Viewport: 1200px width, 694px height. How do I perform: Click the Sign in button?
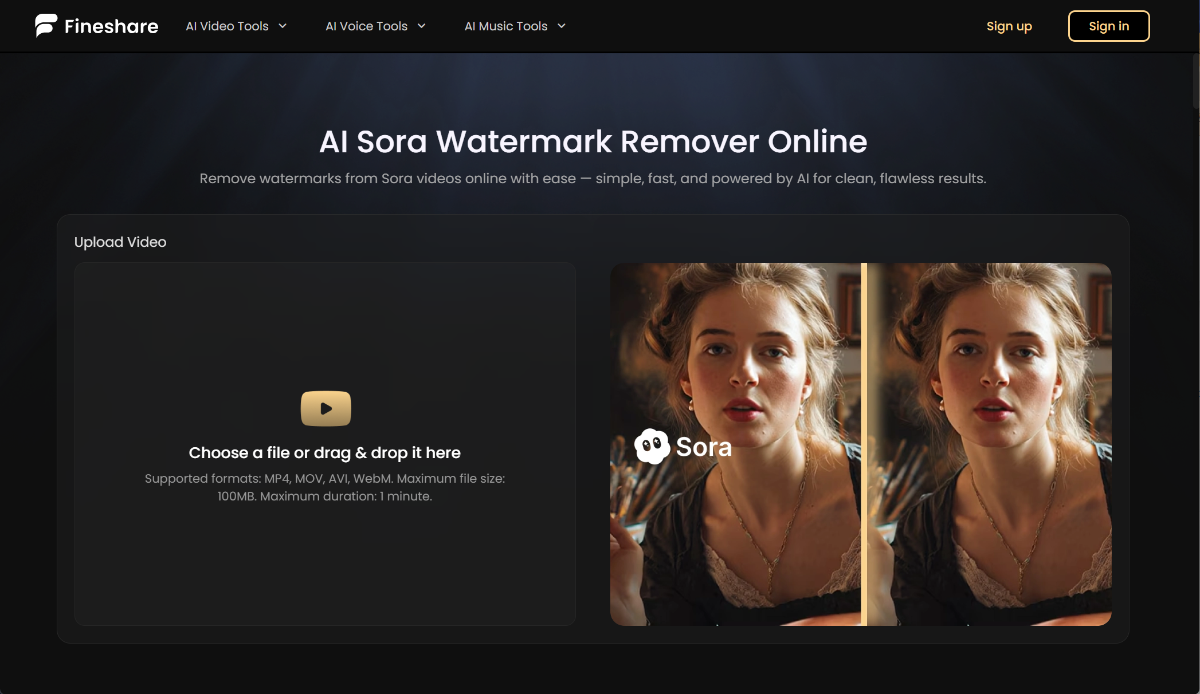click(1109, 26)
